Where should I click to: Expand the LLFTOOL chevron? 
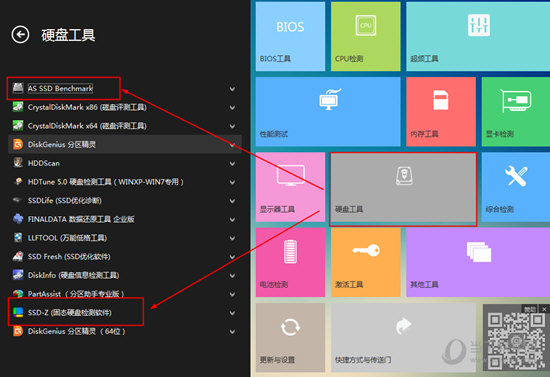click(x=232, y=238)
